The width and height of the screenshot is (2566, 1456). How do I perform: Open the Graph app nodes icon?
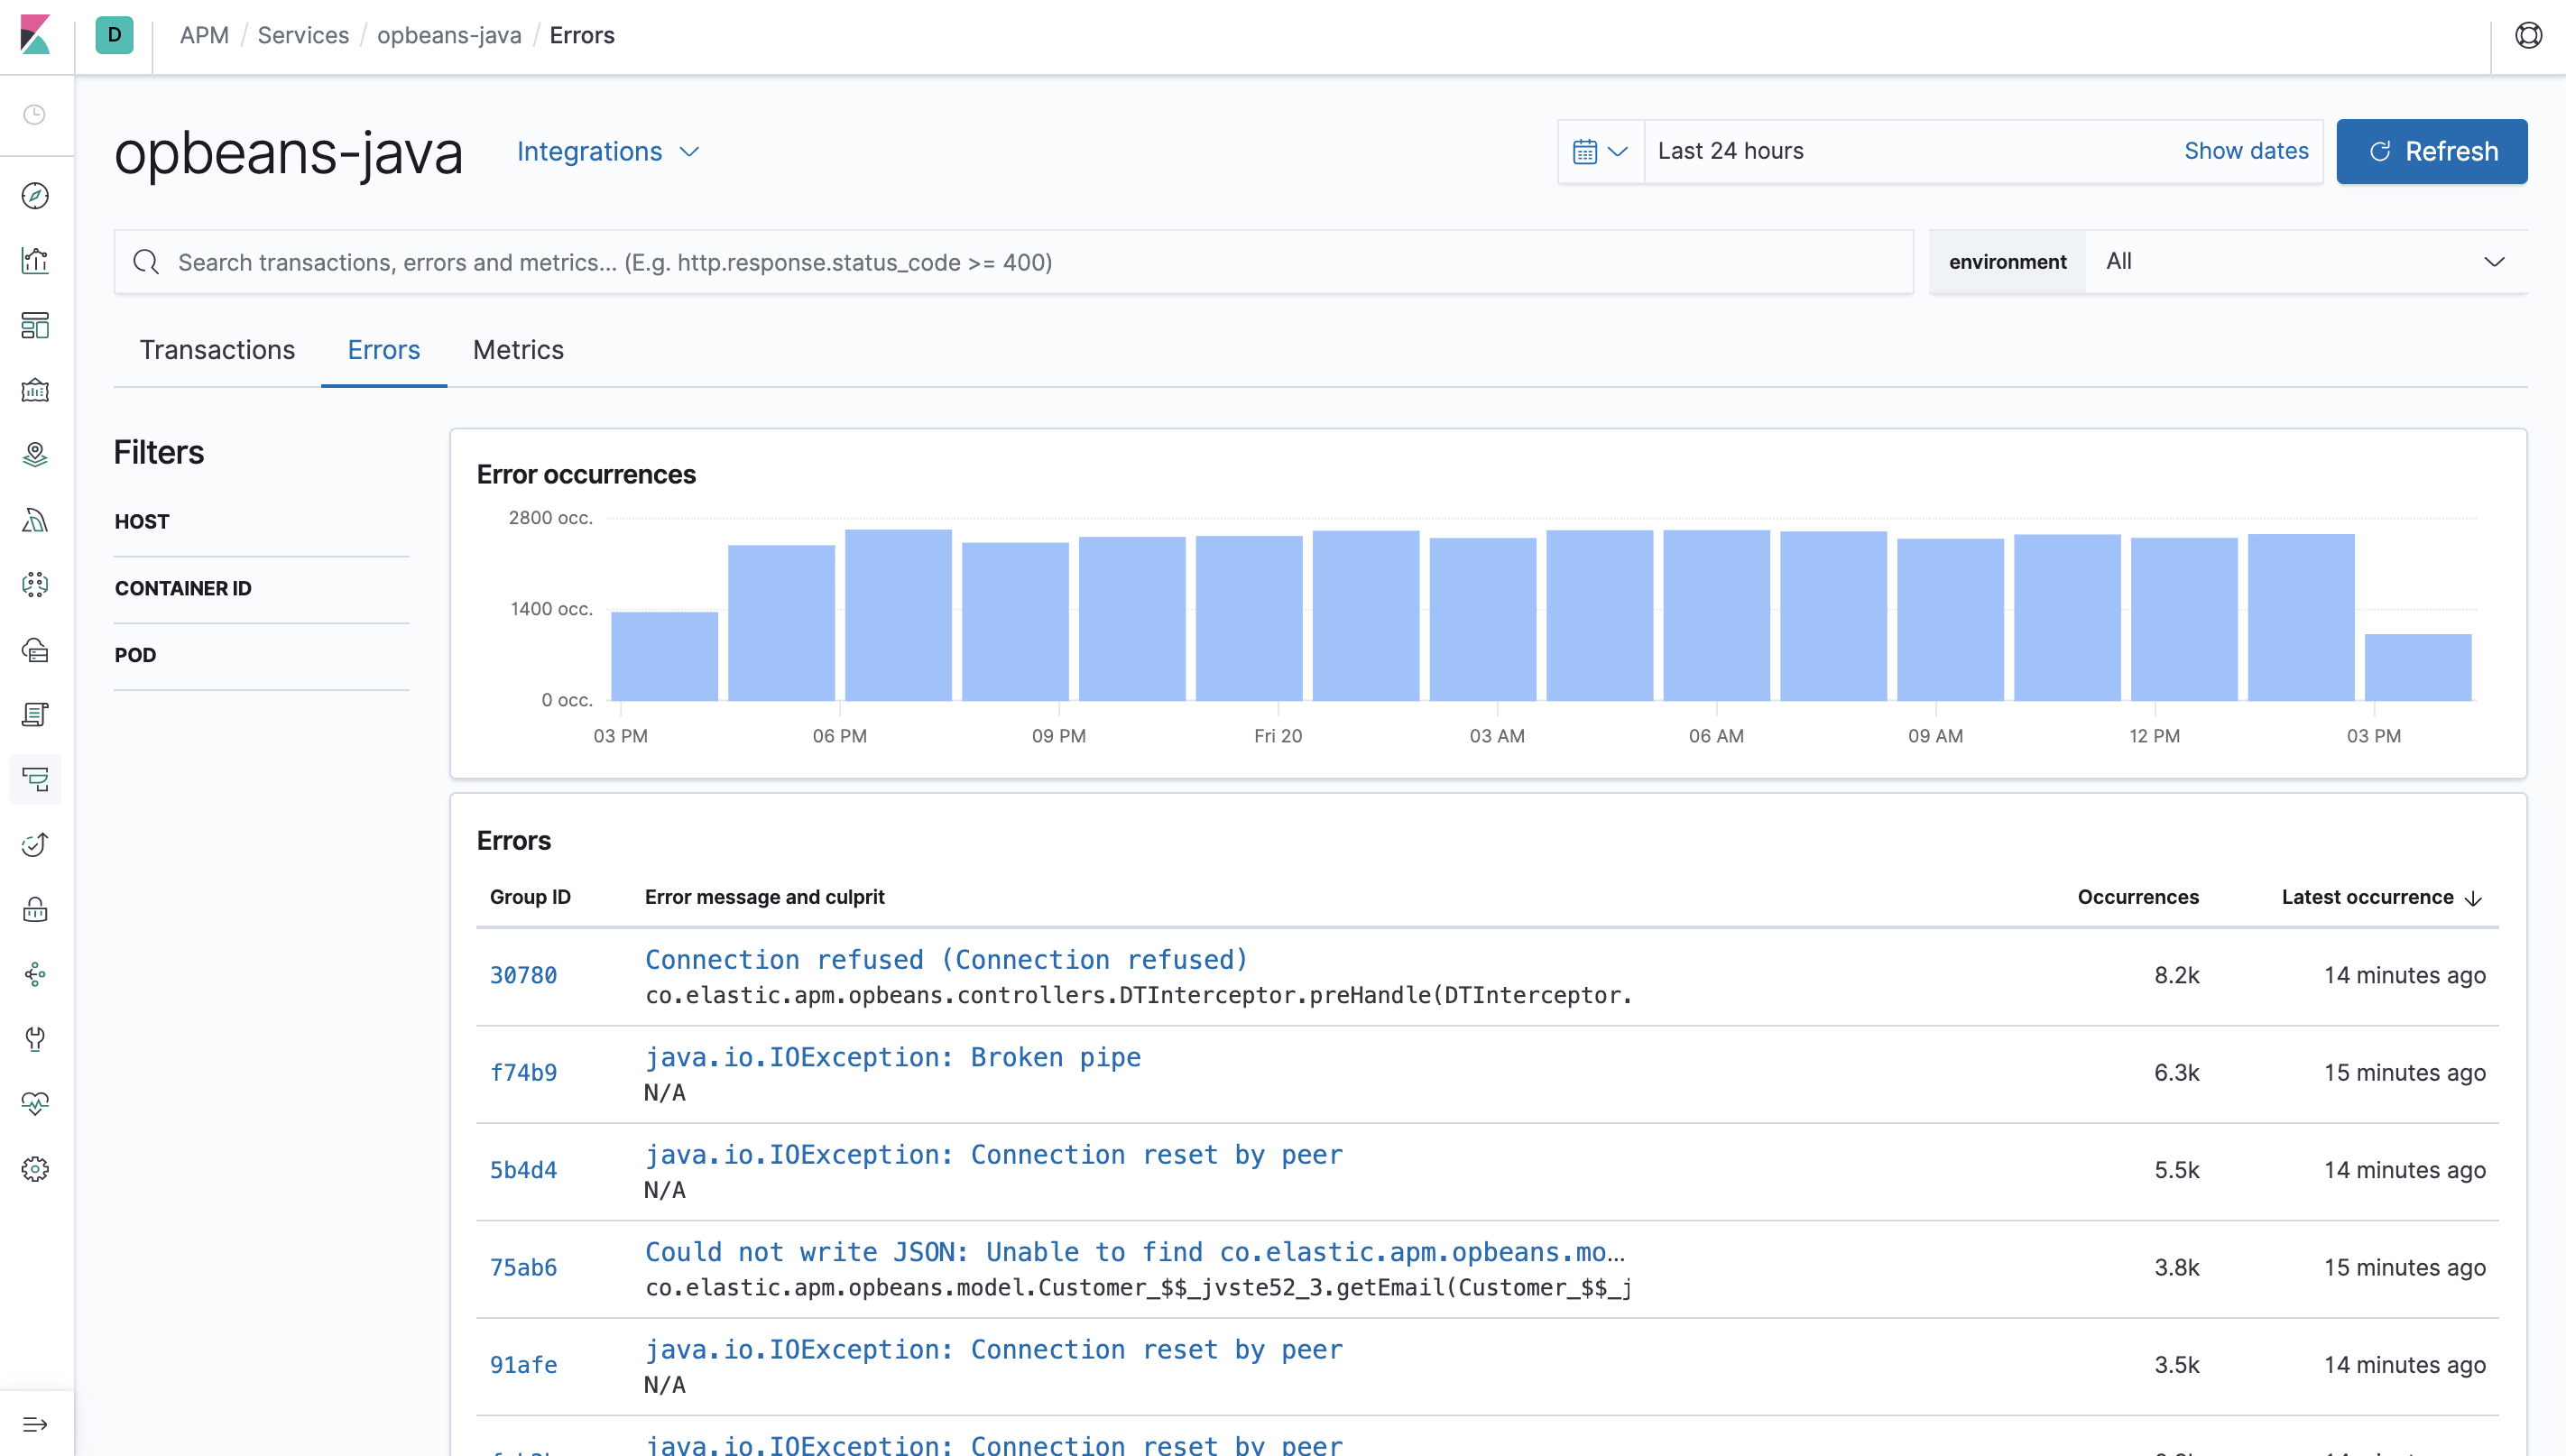coord(35,974)
